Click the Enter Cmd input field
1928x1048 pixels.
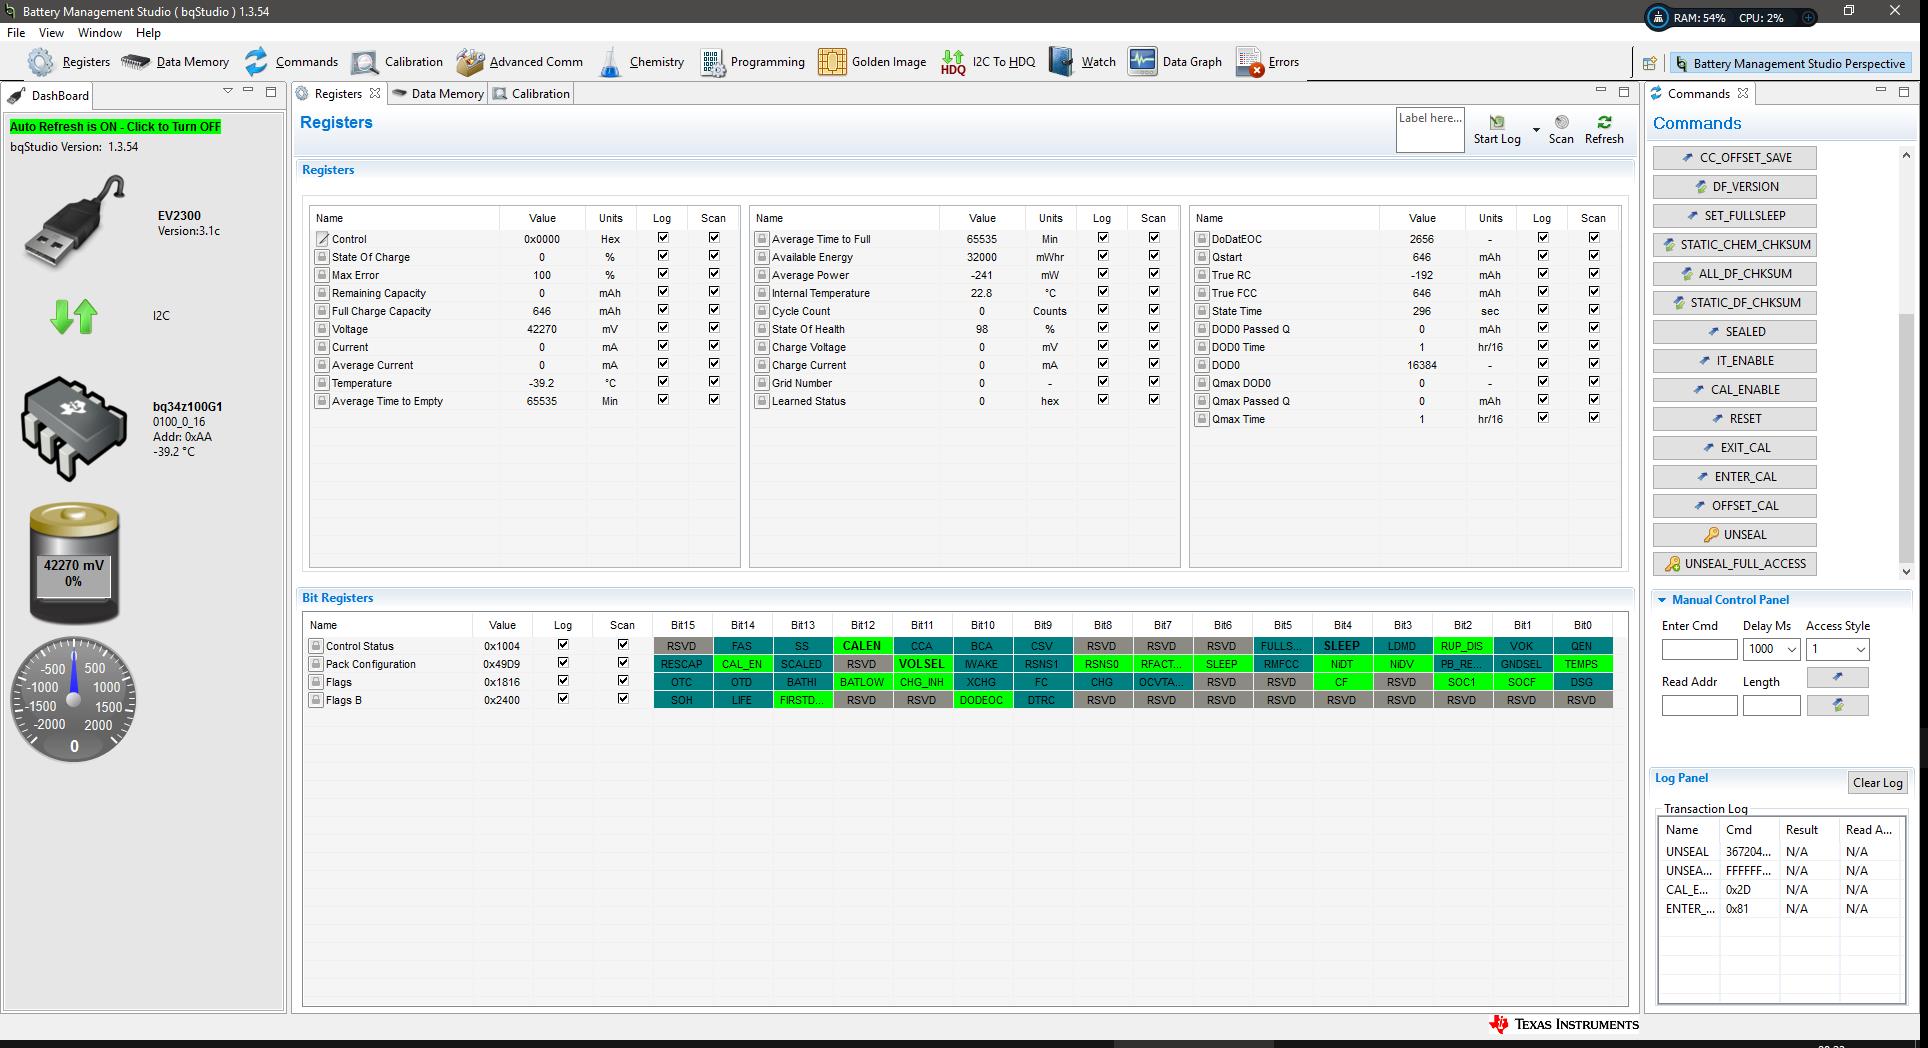coord(1699,649)
